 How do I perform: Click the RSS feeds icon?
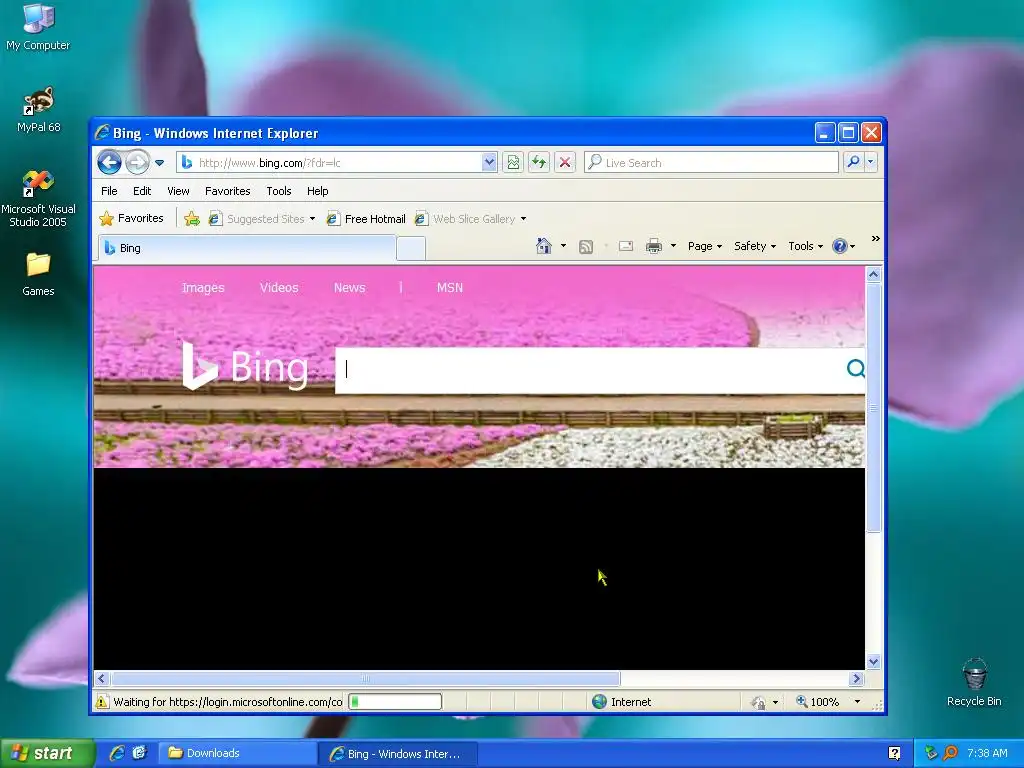coord(586,246)
